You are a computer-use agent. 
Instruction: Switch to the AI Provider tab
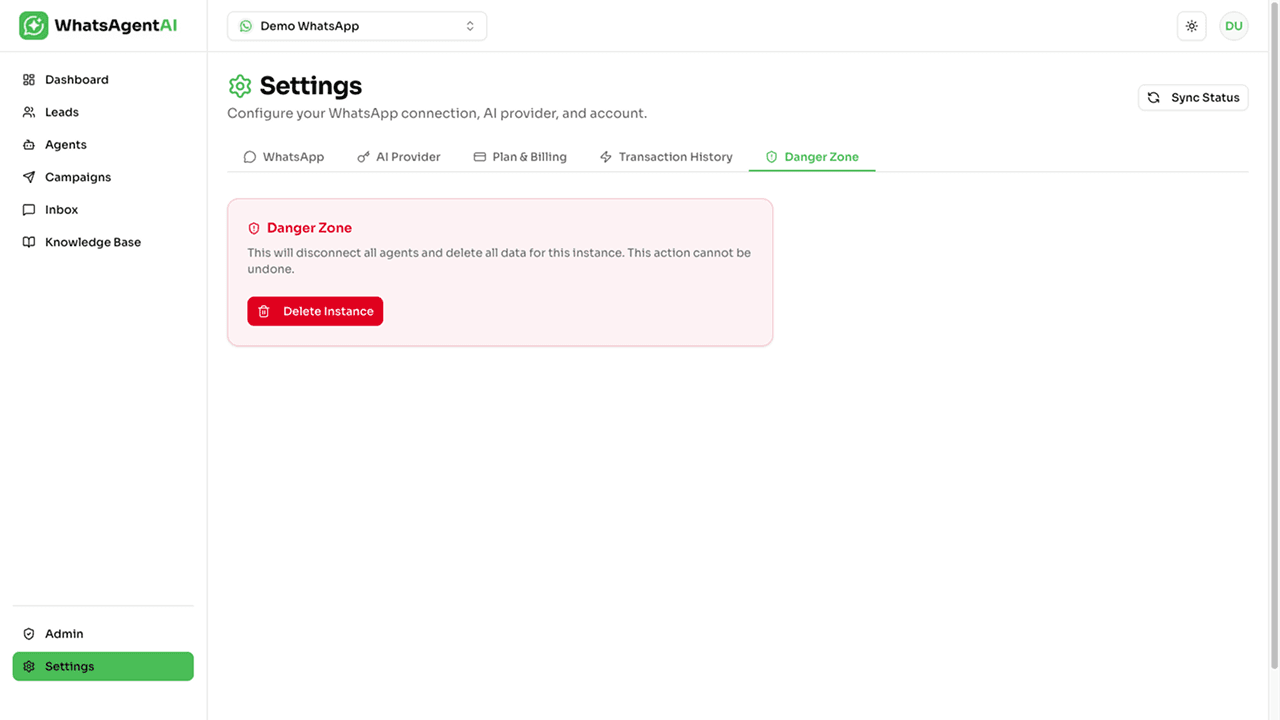pos(399,157)
